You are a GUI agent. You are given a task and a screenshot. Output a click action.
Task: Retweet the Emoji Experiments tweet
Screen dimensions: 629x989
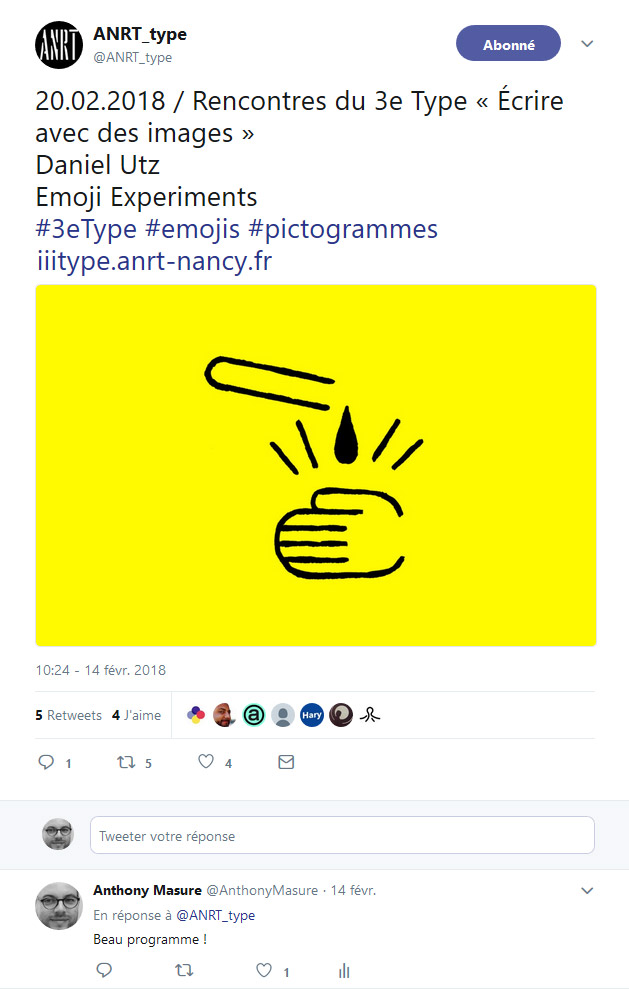[x=126, y=762]
